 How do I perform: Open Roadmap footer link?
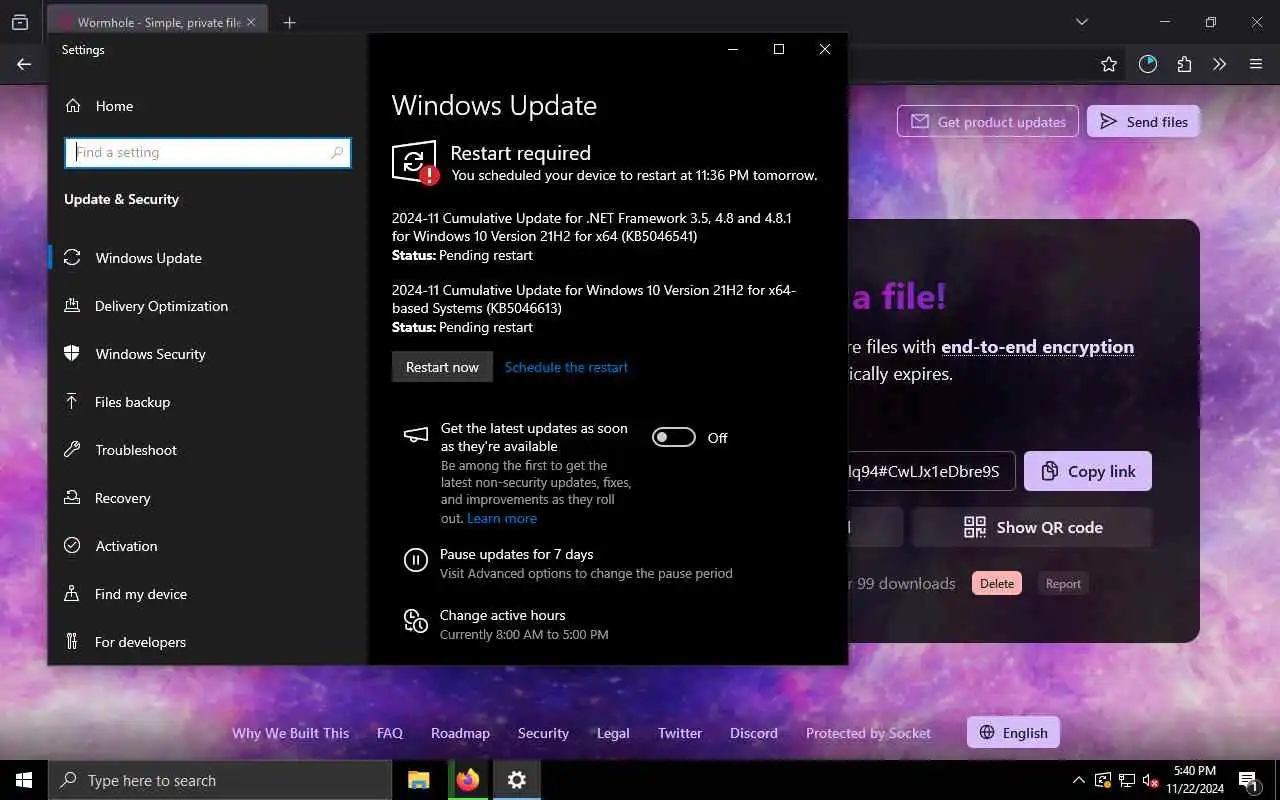point(460,733)
